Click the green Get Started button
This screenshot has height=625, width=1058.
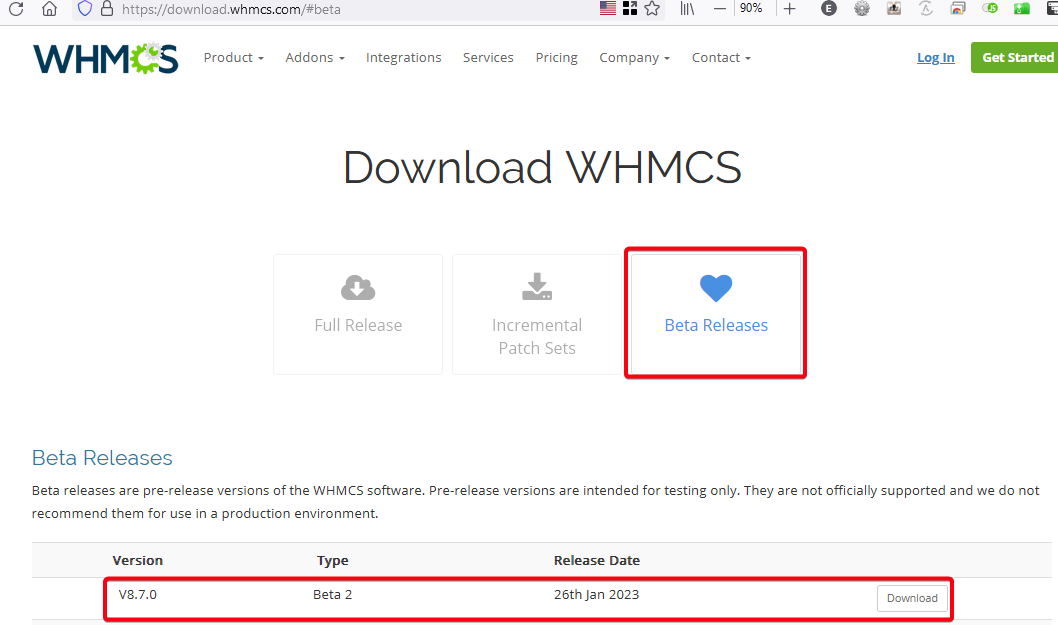1015,57
